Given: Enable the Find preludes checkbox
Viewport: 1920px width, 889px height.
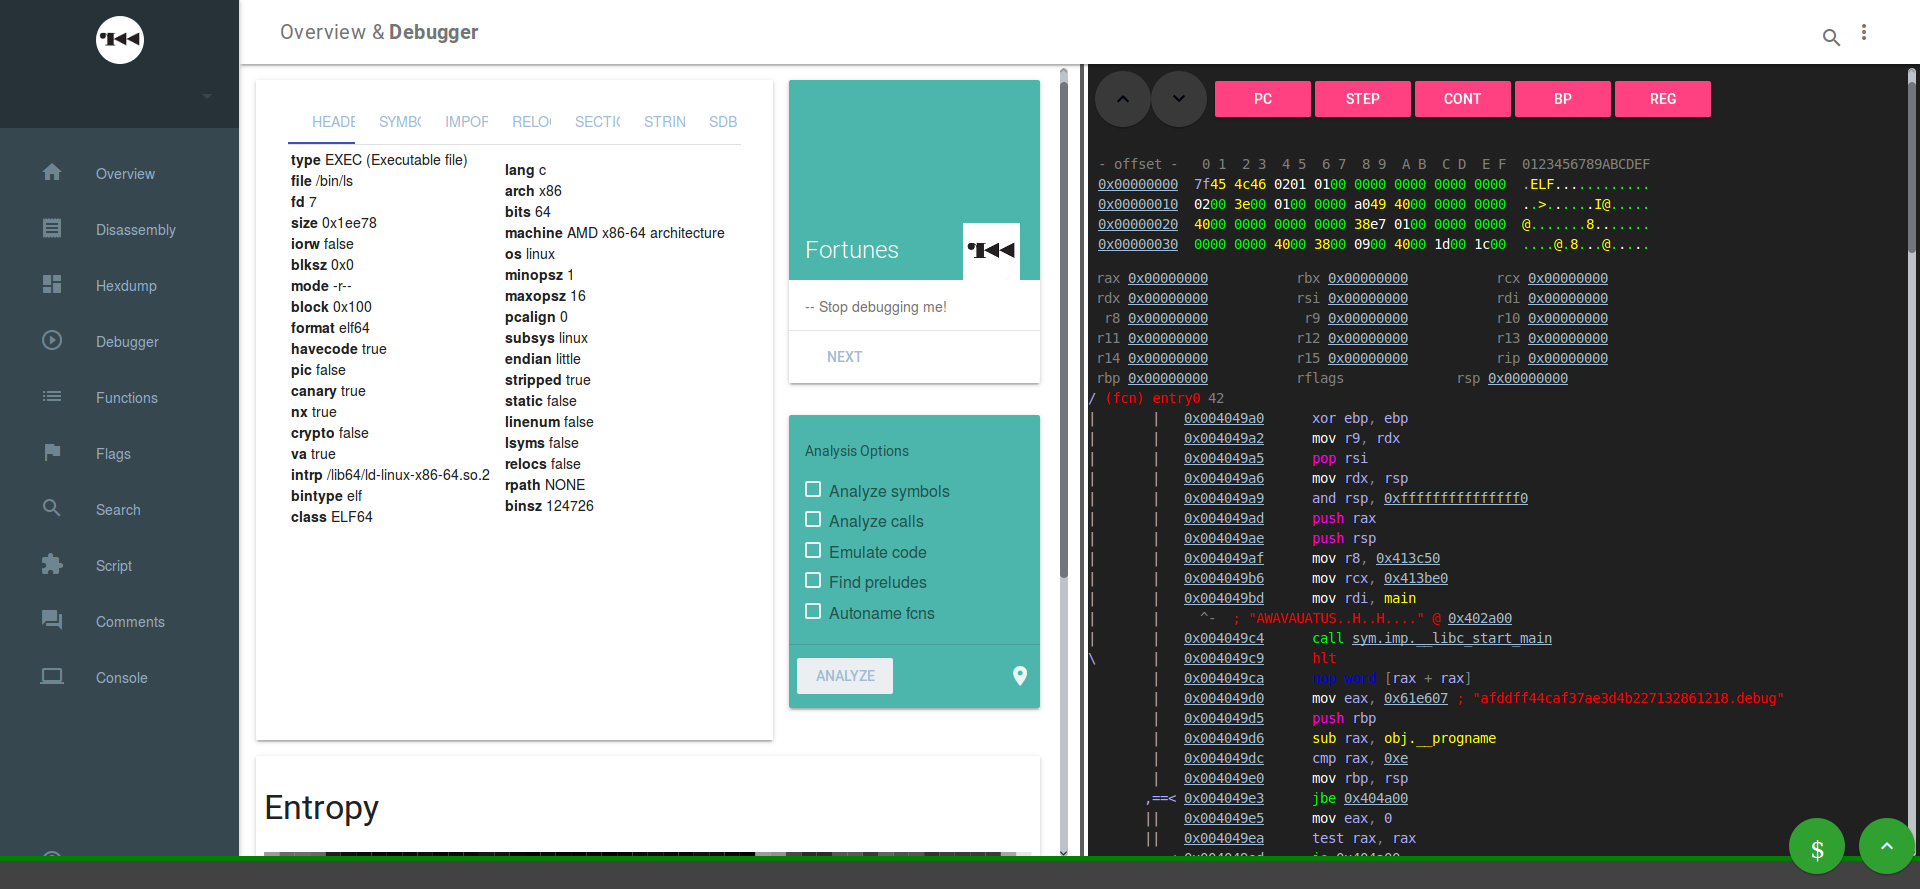Looking at the screenshot, I should [x=813, y=580].
